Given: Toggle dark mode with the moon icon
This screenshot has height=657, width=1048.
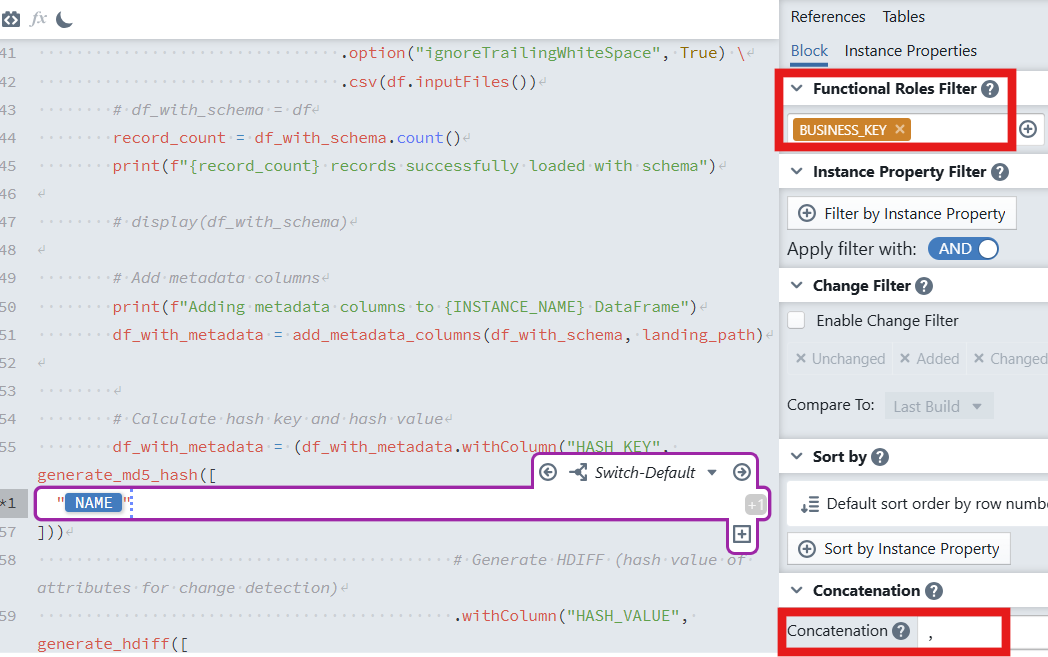Looking at the screenshot, I should (x=64, y=19).
